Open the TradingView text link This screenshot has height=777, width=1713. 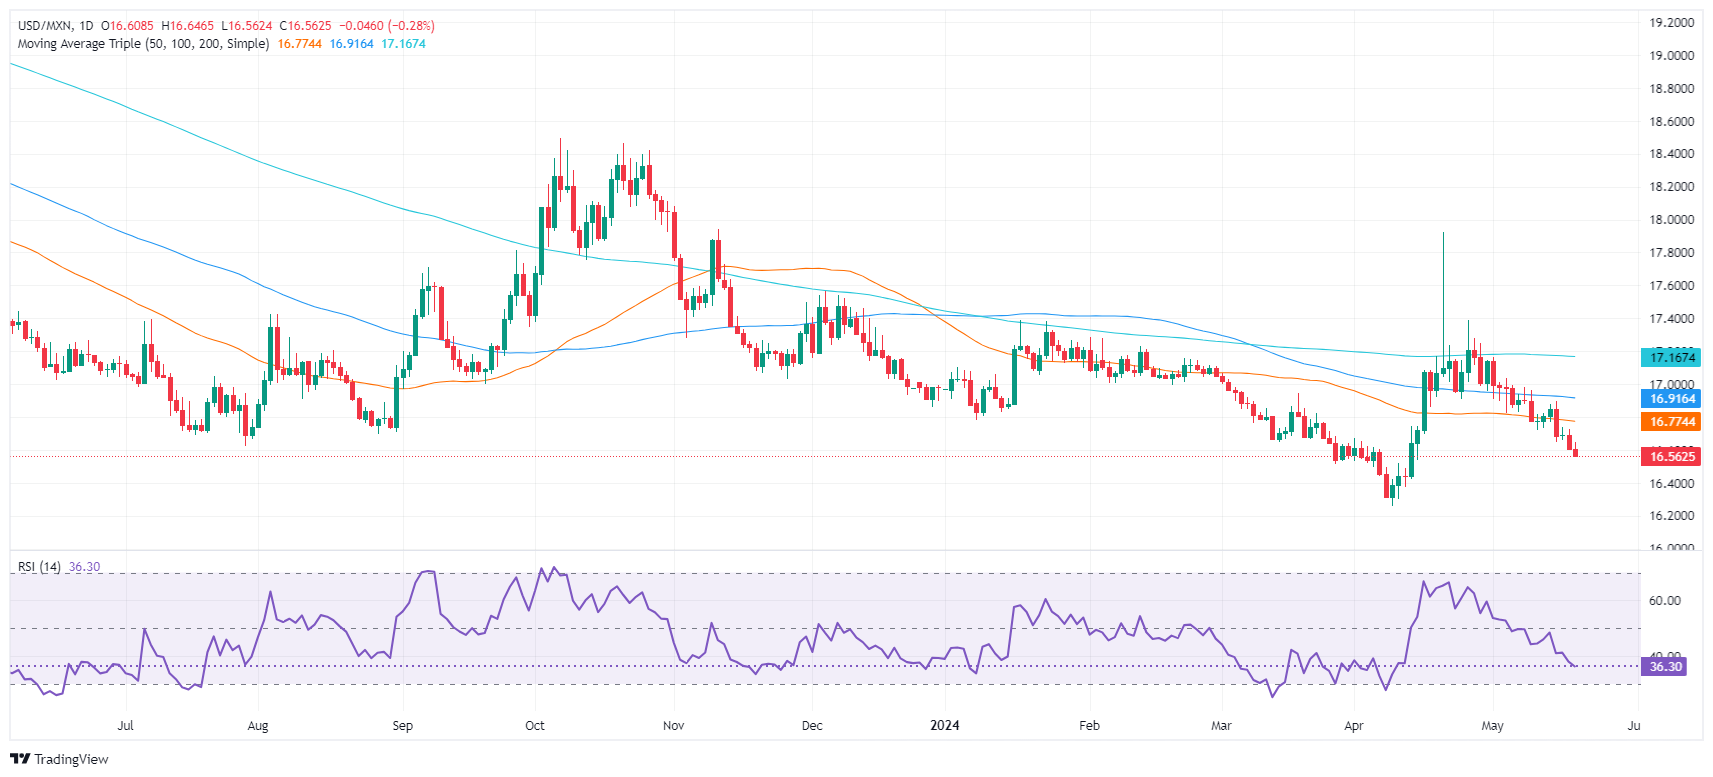point(71,759)
